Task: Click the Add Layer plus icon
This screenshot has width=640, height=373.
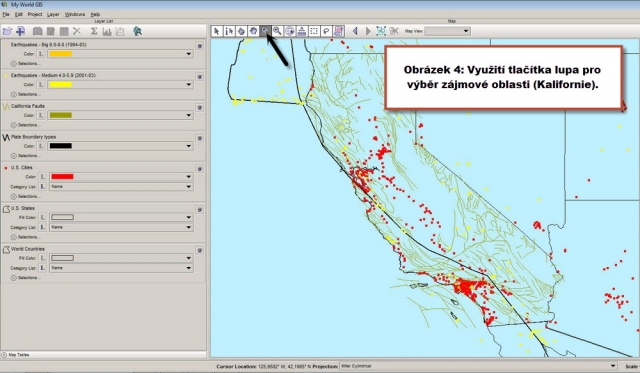Action: [x=20, y=31]
